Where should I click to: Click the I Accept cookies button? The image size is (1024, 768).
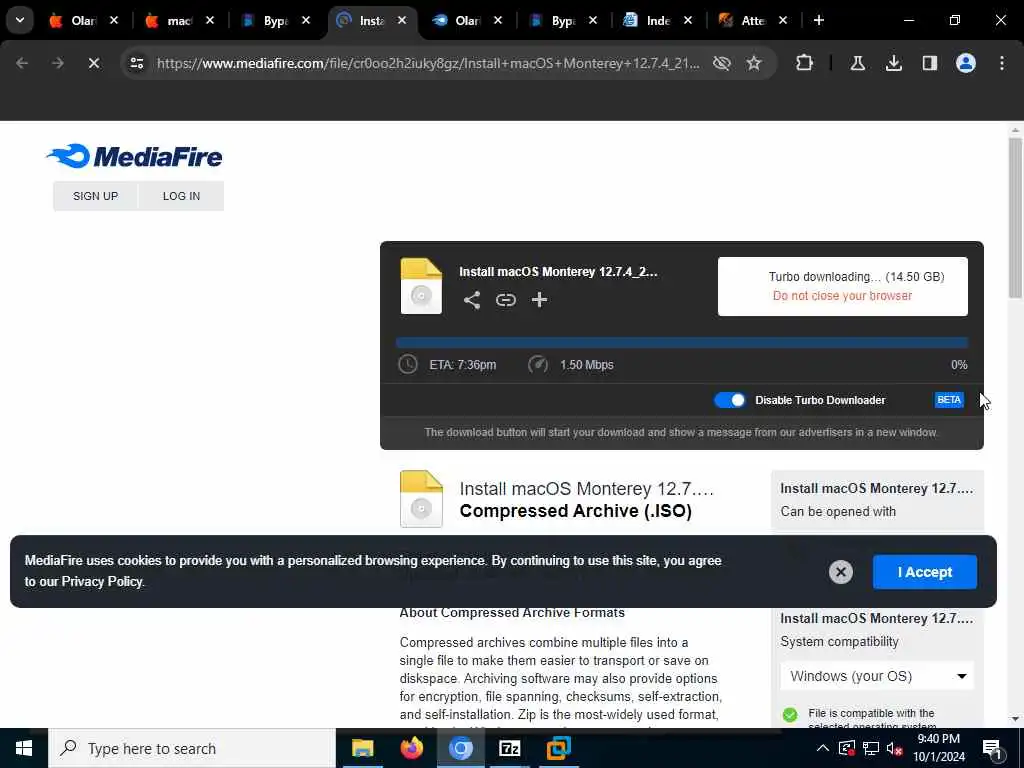pos(925,572)
